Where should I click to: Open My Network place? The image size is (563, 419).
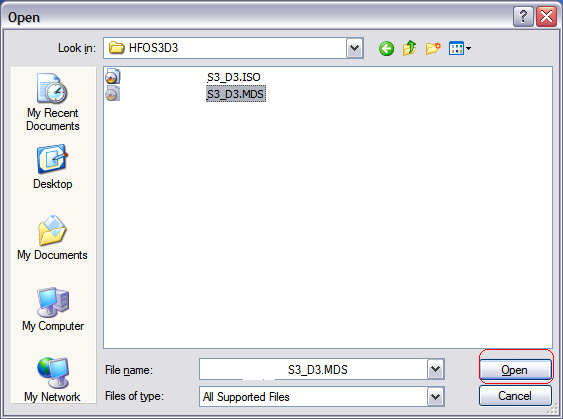[52, 380]
